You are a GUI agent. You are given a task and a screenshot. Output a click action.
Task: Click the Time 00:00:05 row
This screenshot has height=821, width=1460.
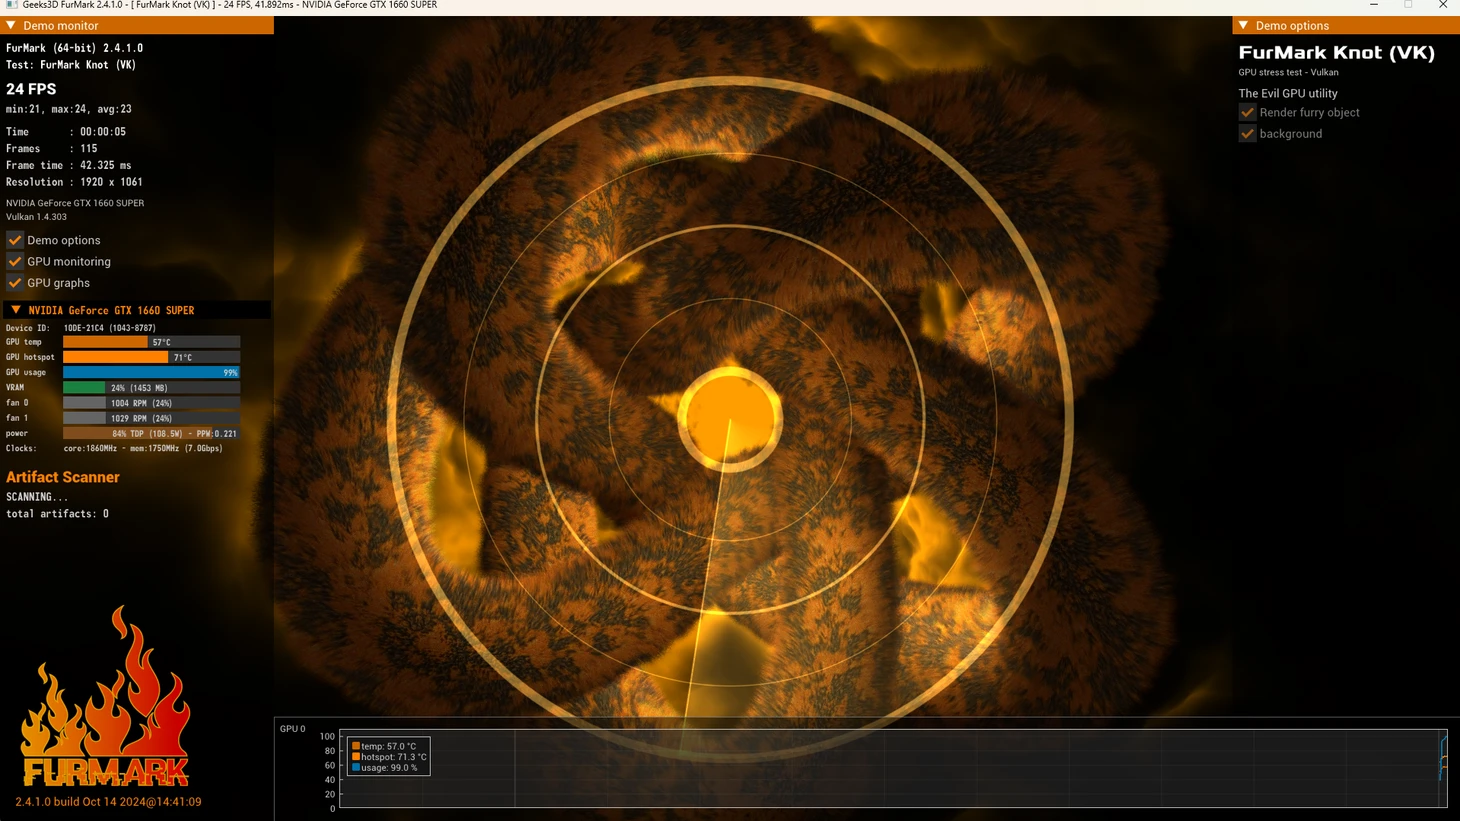[x=66, y=132]
